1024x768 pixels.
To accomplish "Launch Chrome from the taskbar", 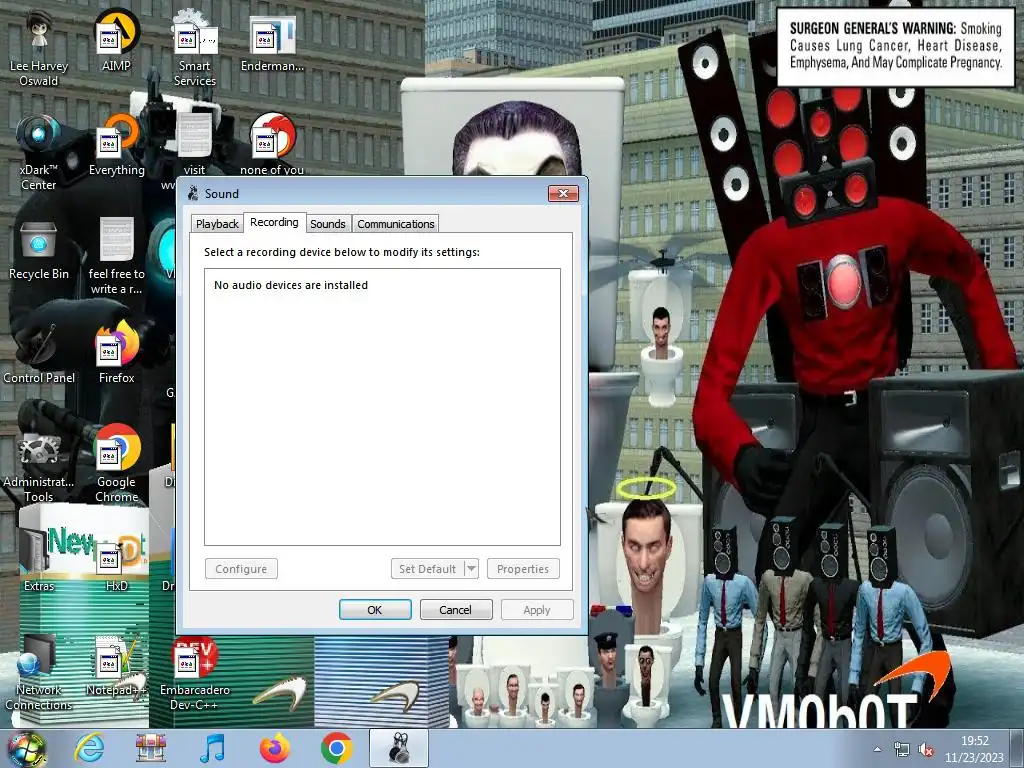I will 336,748.
